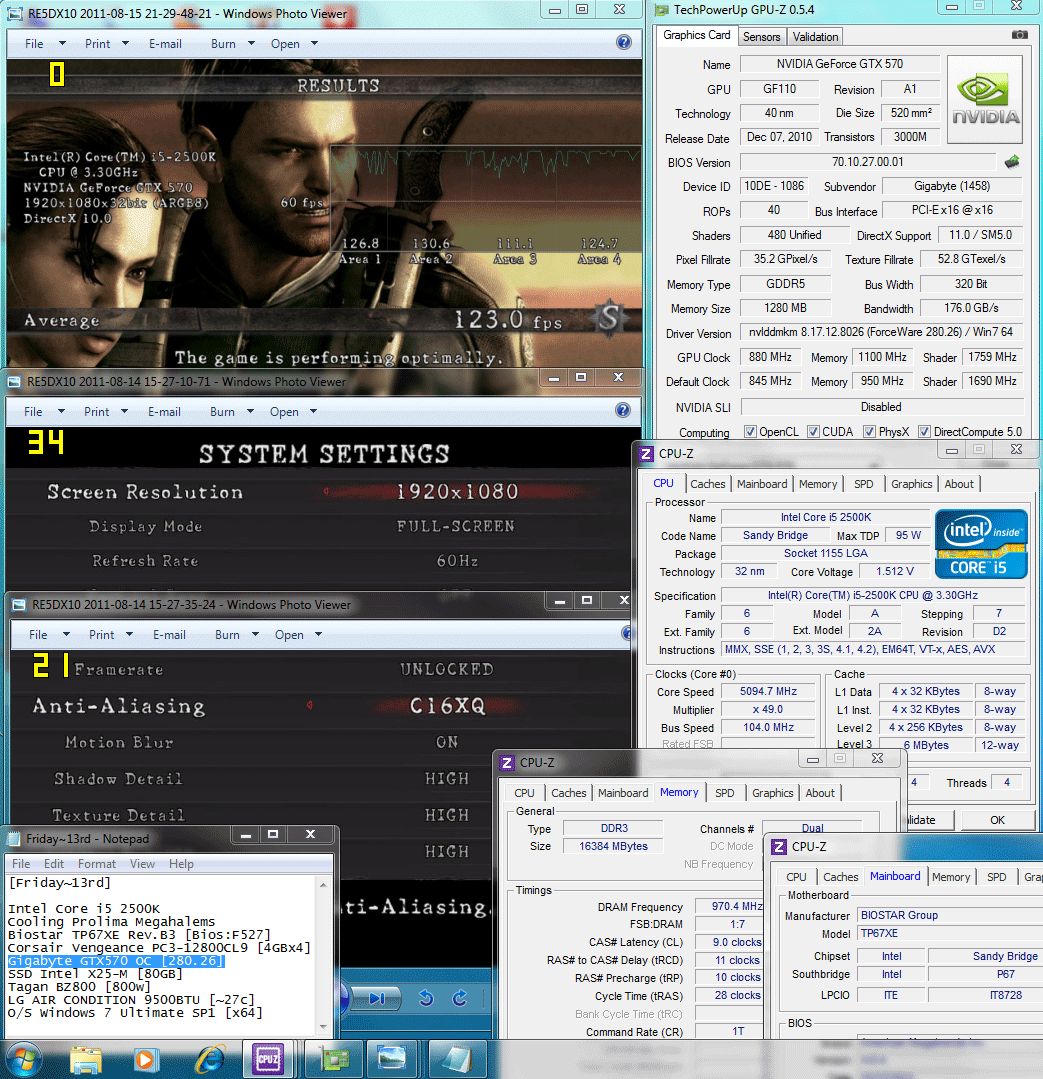Expand File dropdown in the 15-27-35-24 Photo Viewer
The height and width of the screenshot is (1079, 1043).
coord(66,634)
